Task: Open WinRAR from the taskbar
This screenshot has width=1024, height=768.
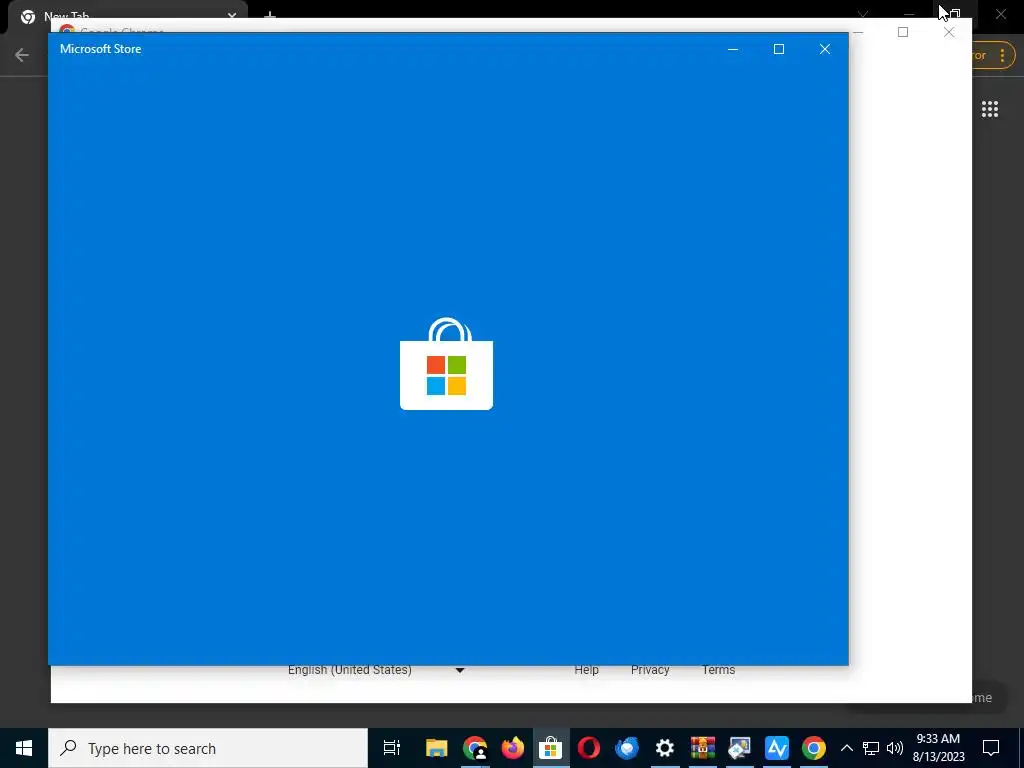Action: coord(702,748)
